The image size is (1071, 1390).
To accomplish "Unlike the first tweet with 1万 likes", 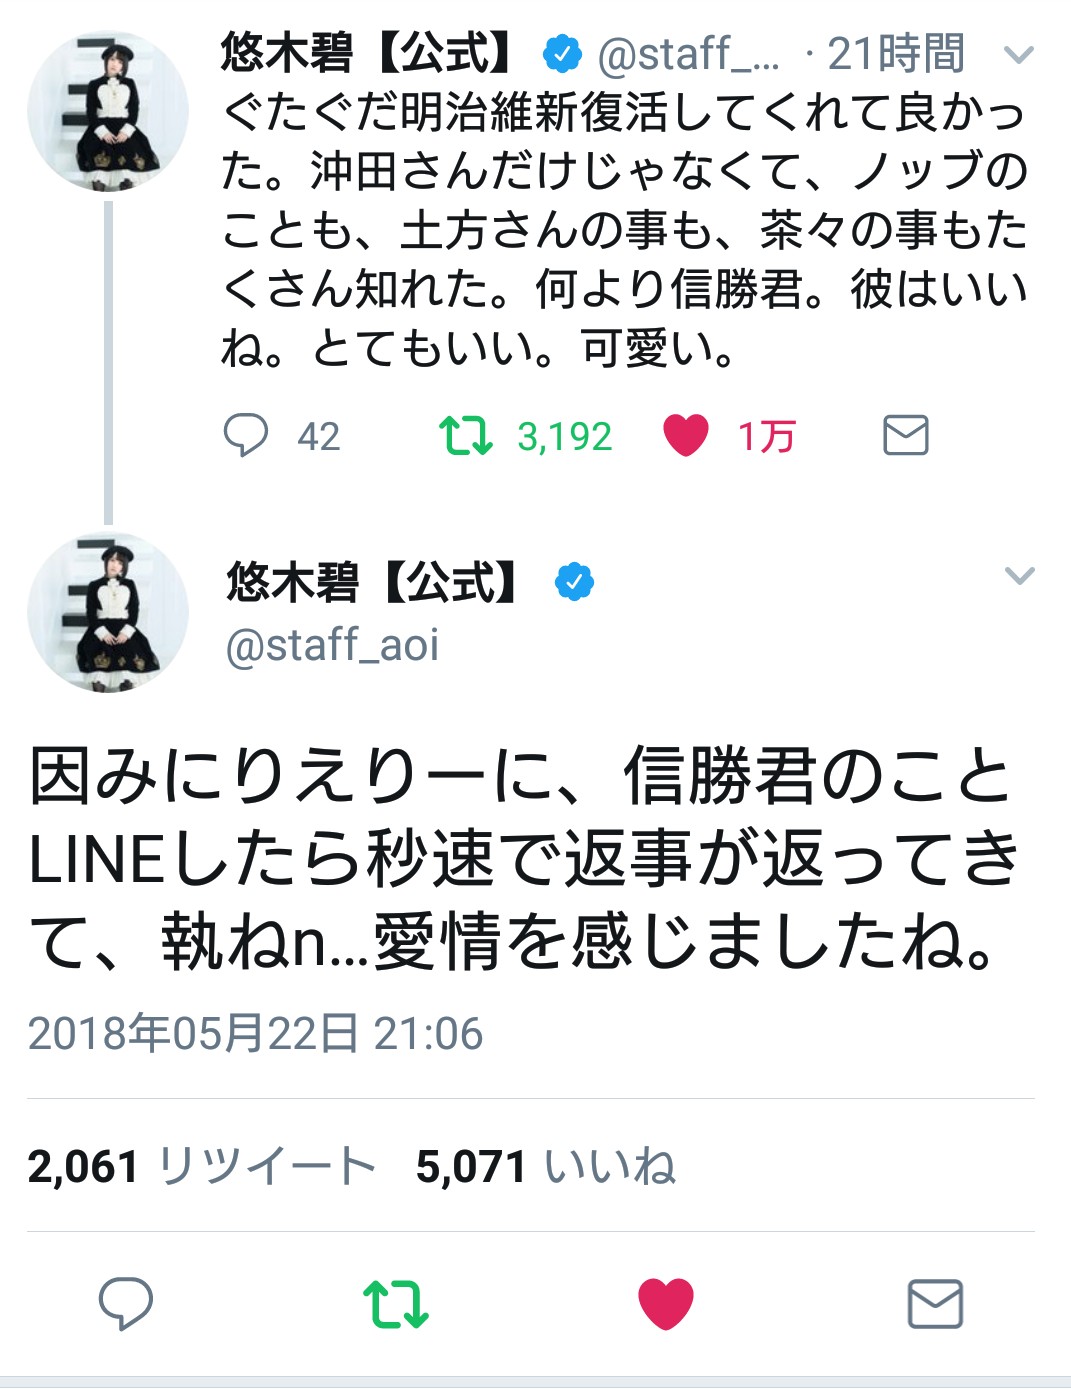I will (x=686, y=436).
